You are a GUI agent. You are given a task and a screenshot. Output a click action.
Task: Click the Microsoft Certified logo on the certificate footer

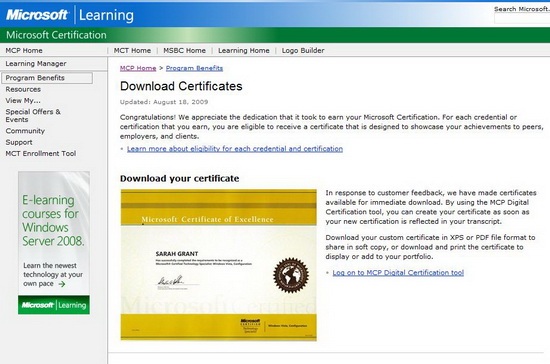250,326
